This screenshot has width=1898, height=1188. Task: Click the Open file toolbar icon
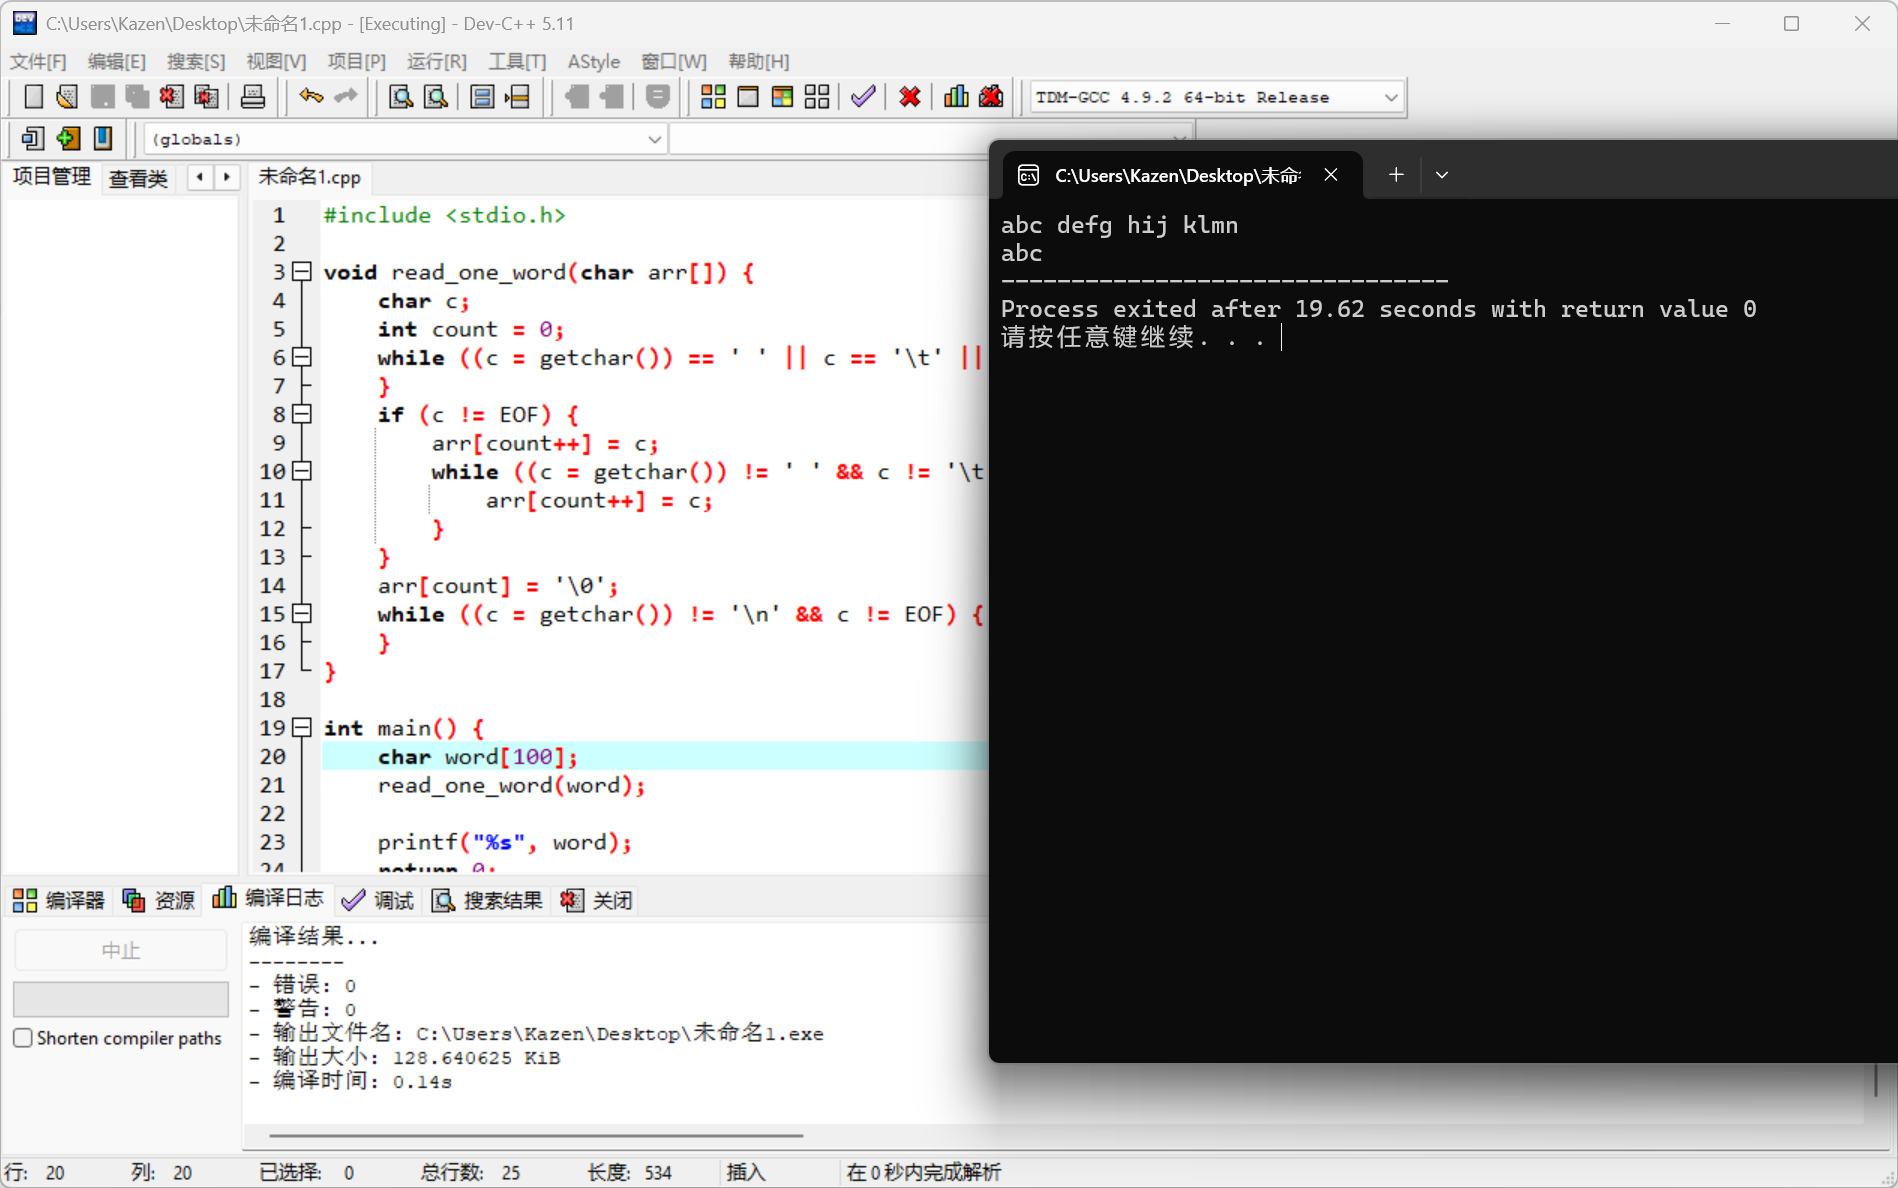coord(67,97)
